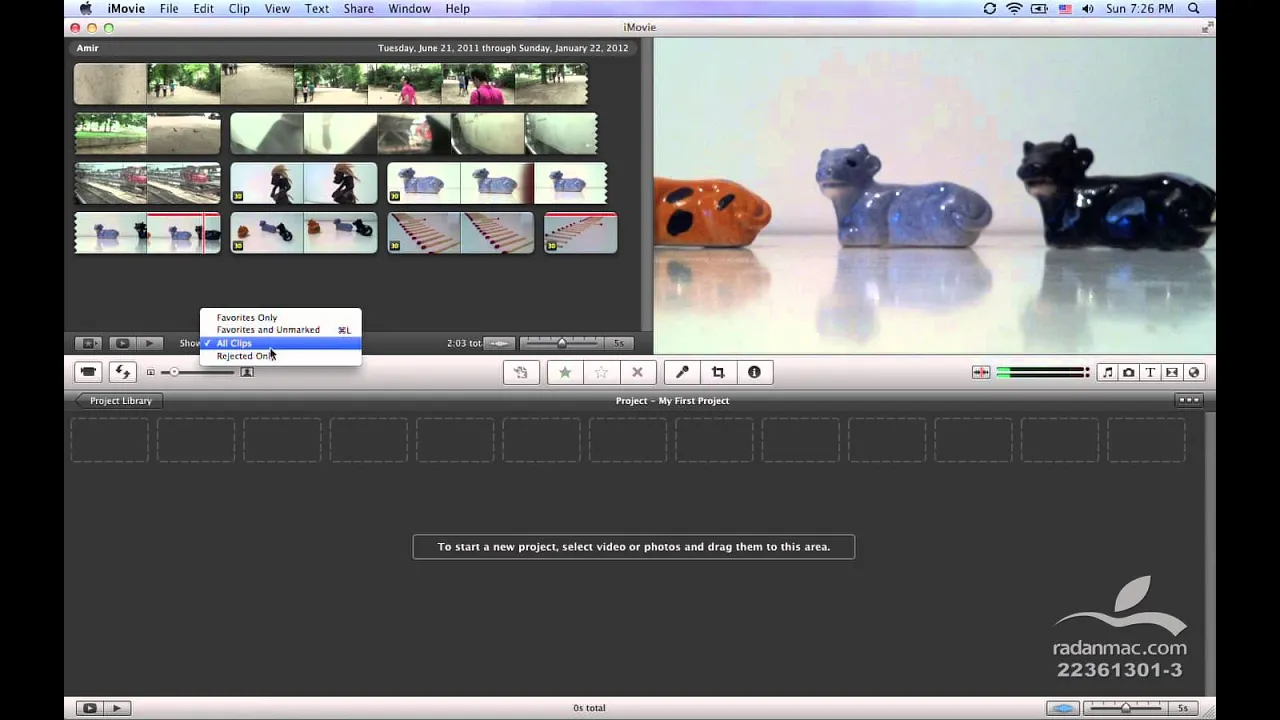Toggle audio waveforms in event browser
Viewport: 1280px width, 720px height.
click(x=499, y=343)
